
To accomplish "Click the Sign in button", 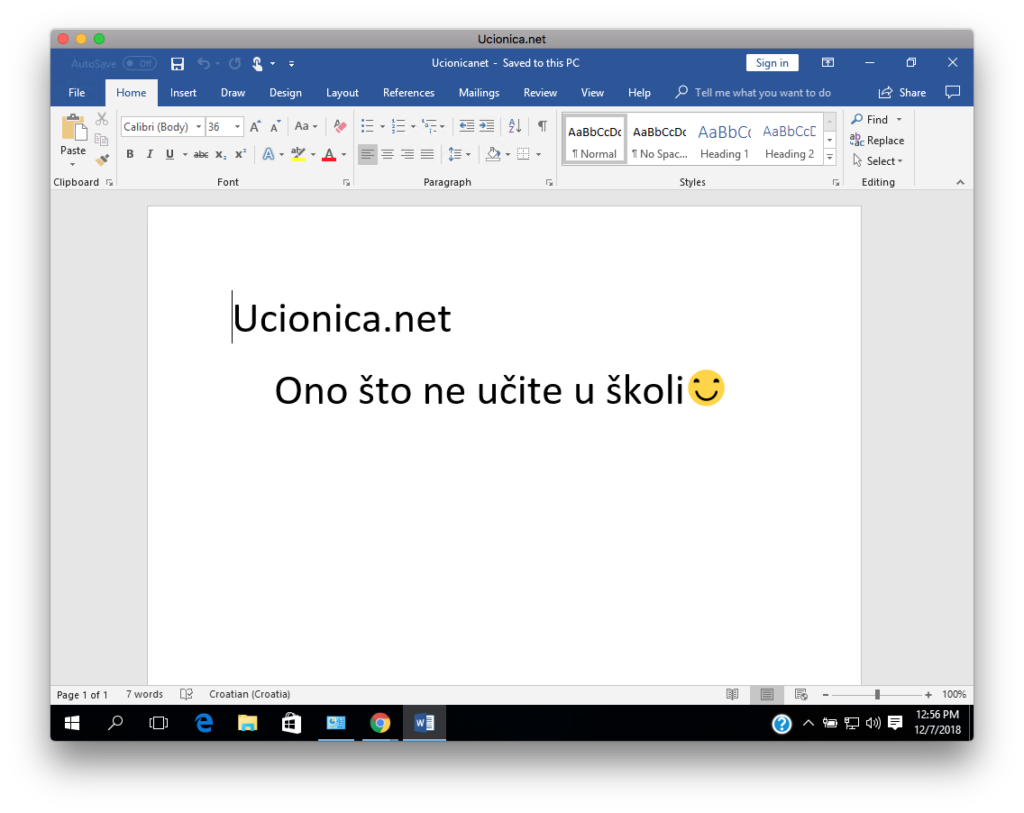I will click(x=771, y=63).
